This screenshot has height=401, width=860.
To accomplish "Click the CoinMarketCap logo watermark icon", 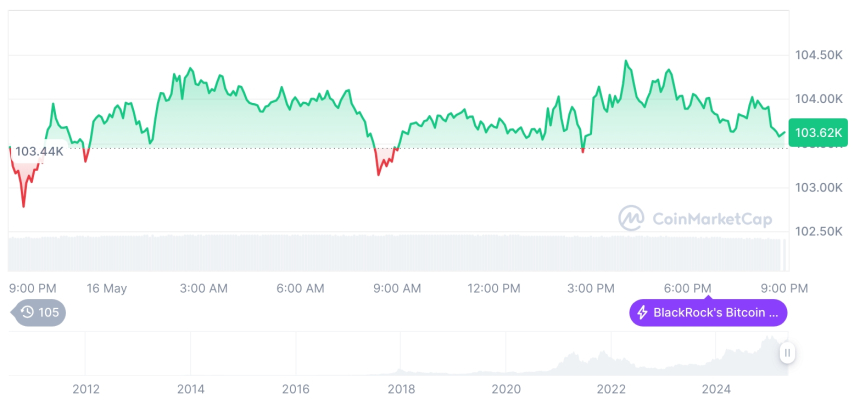I will pos(630,217).
